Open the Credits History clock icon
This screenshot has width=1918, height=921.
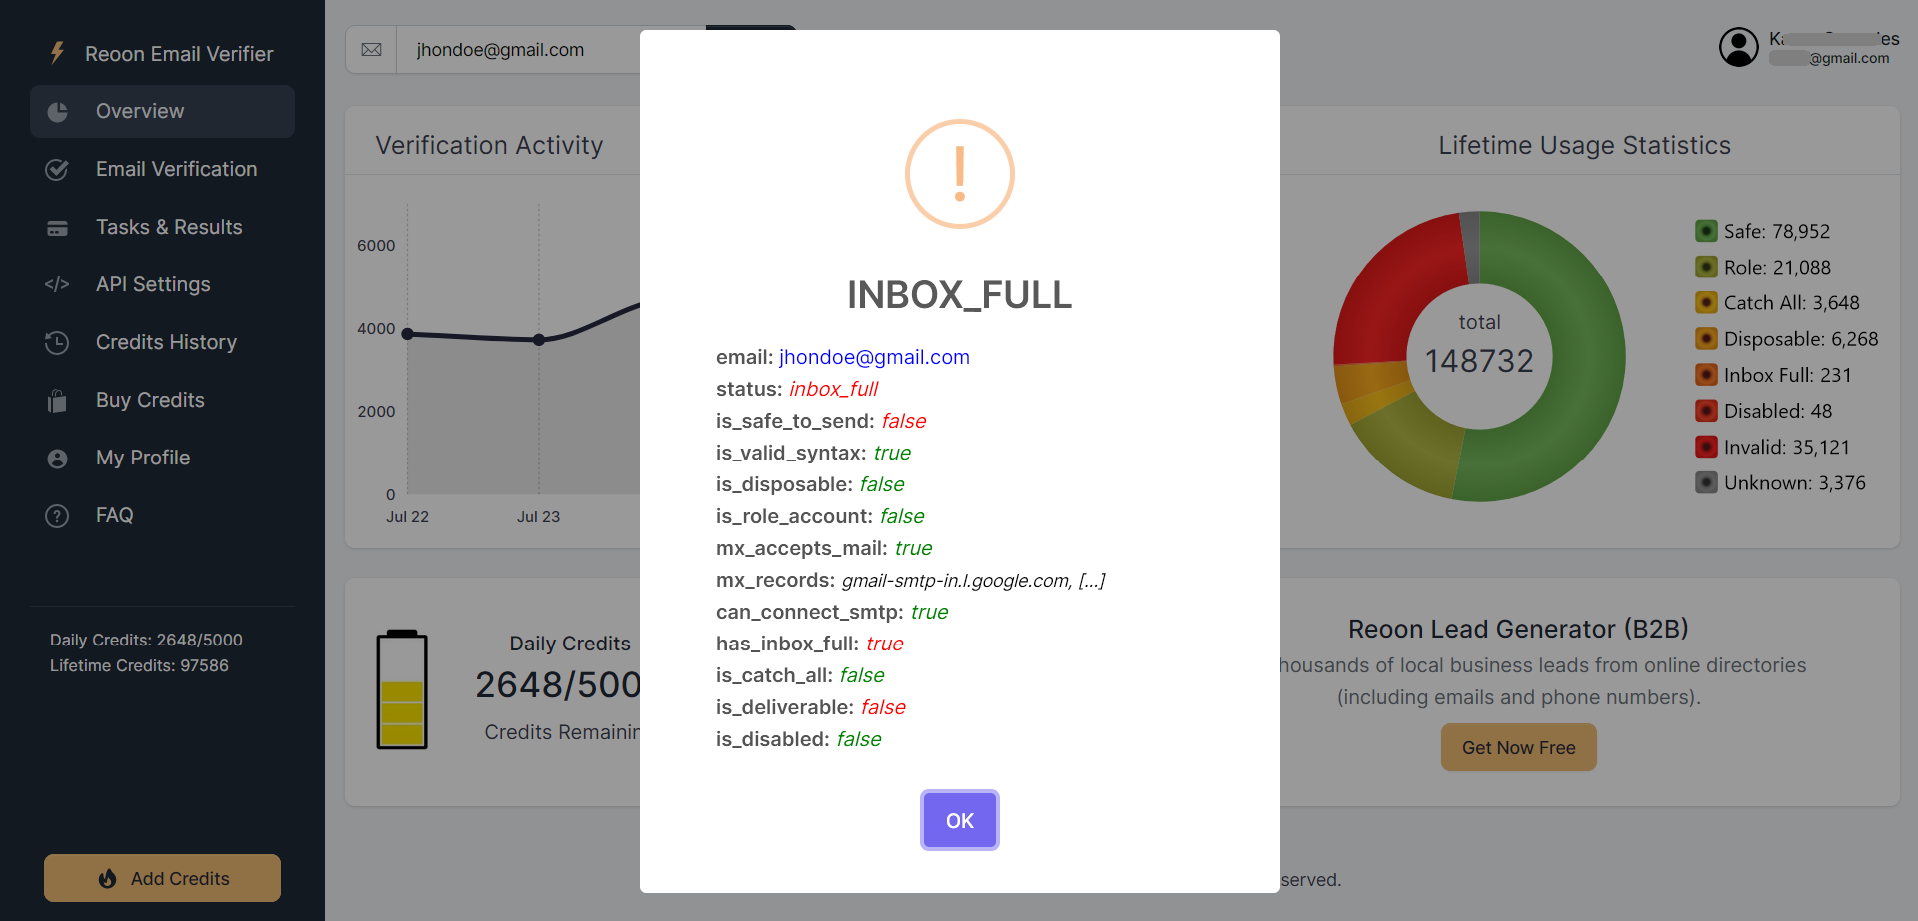coord(57,342)
